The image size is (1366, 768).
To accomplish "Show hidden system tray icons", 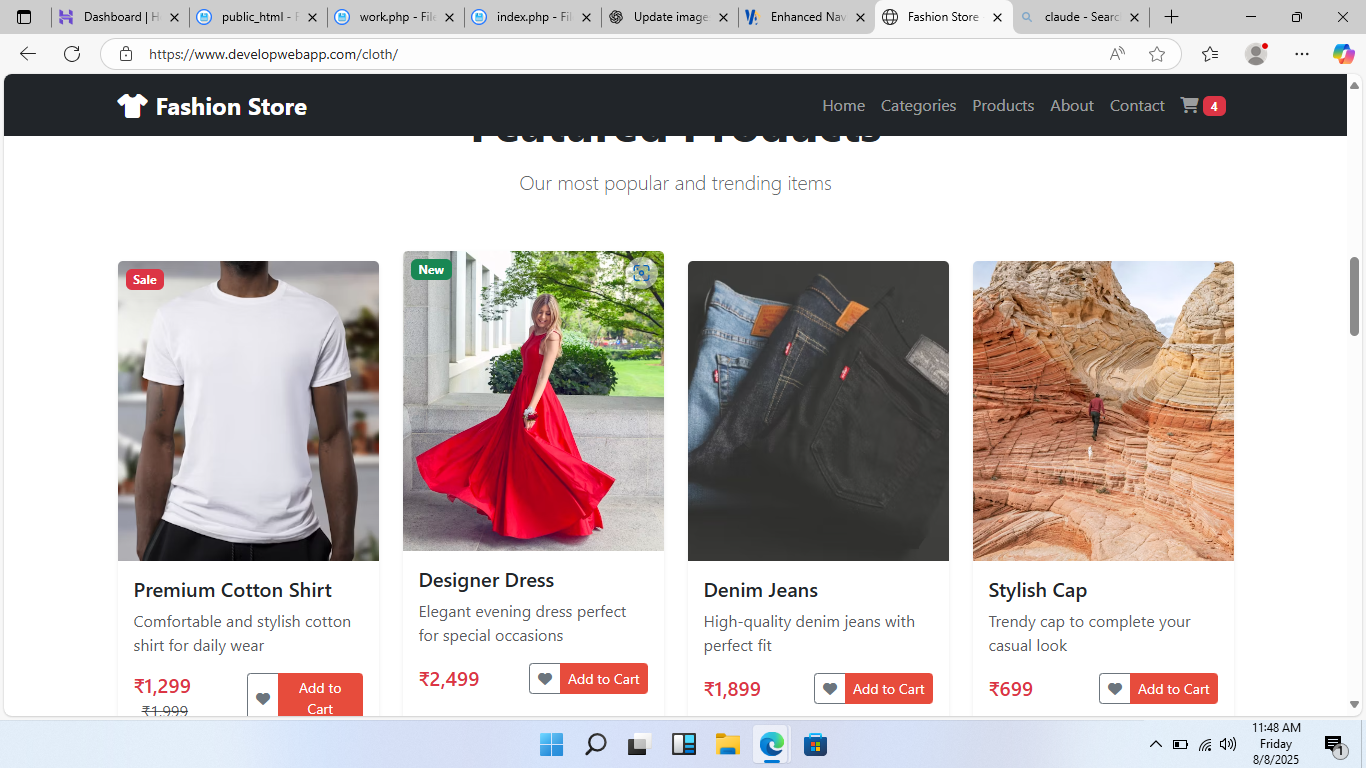I will pos(1155,744).
